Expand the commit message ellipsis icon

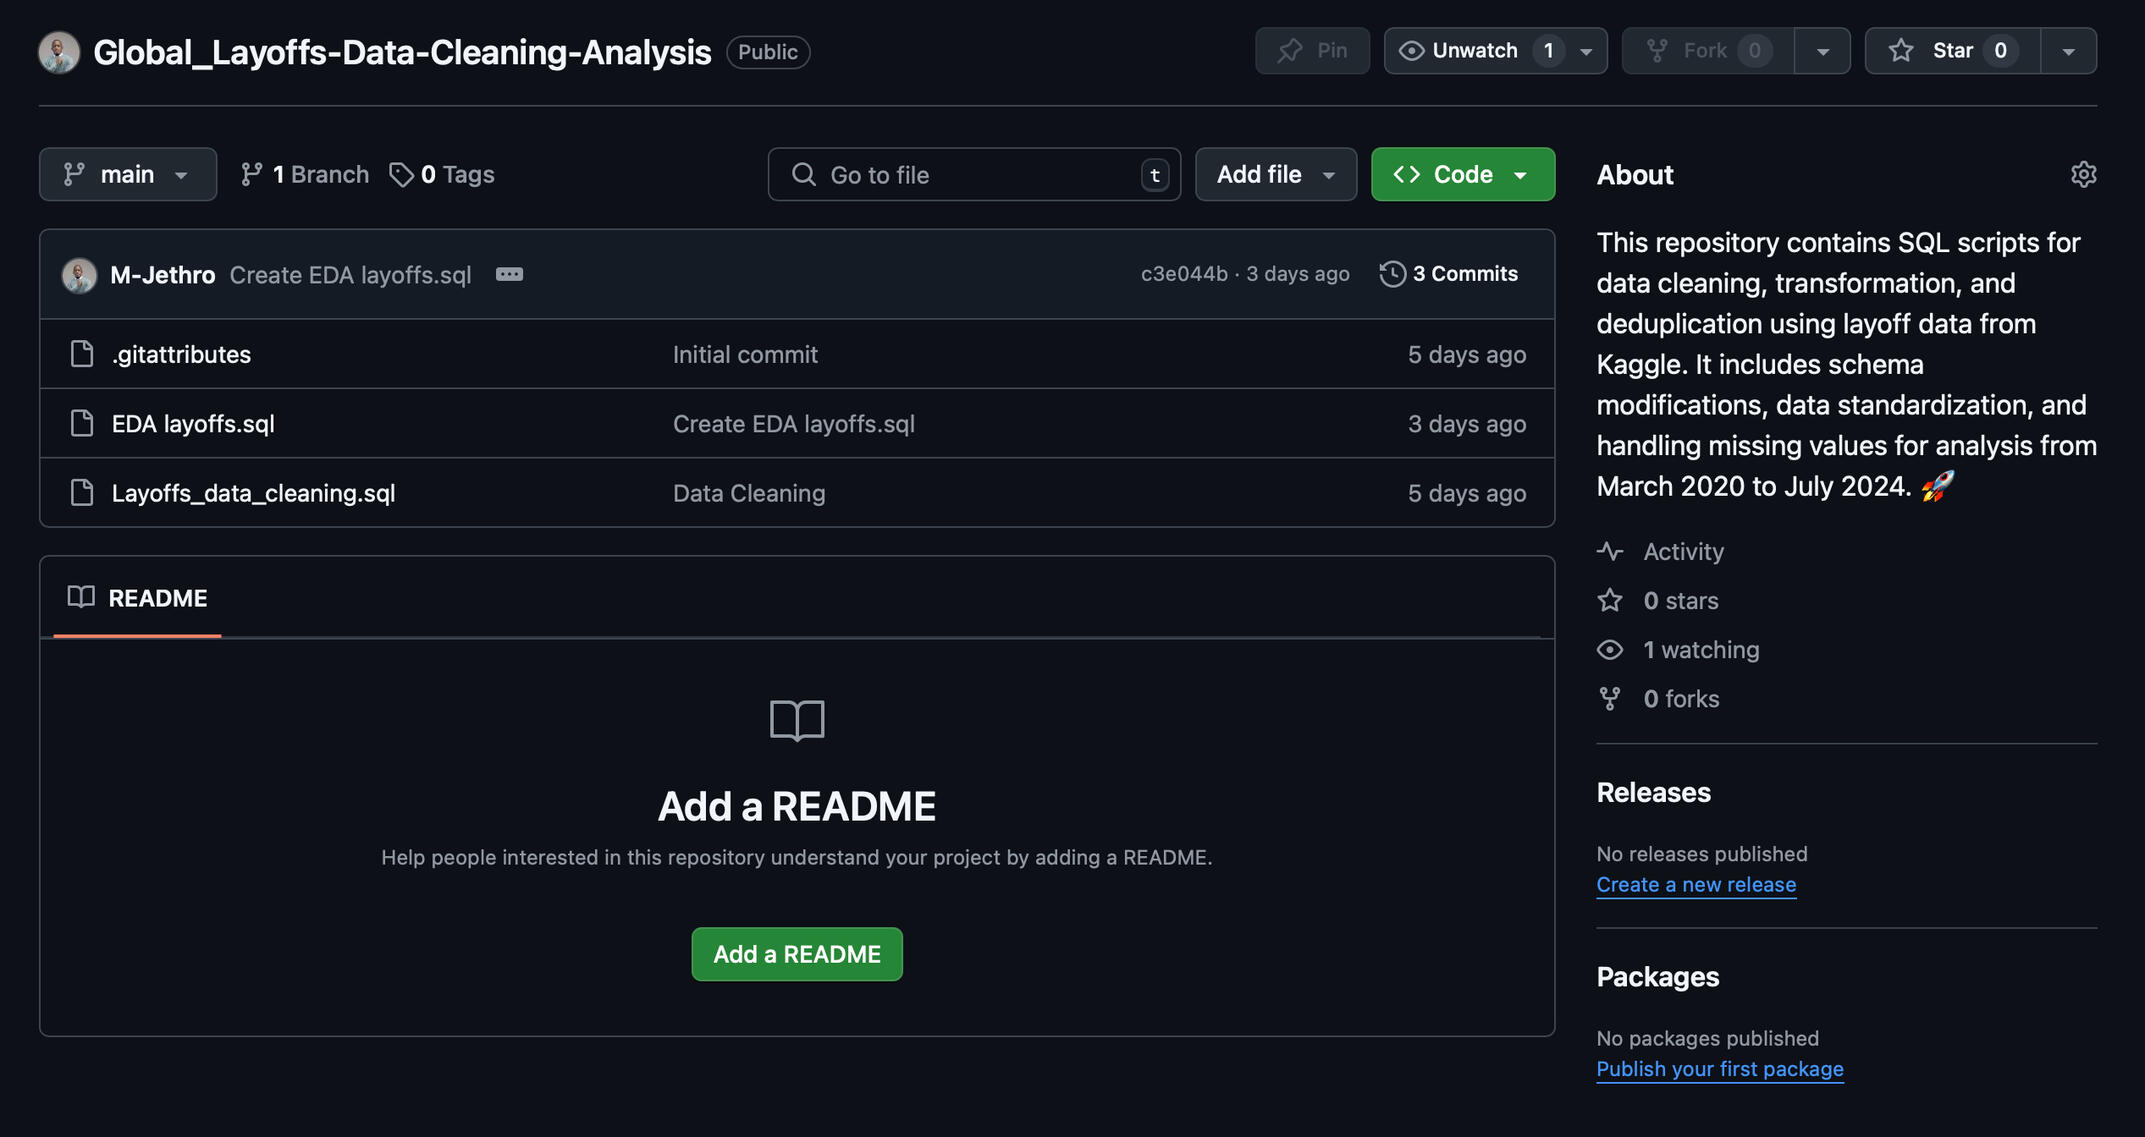(509, 274)
